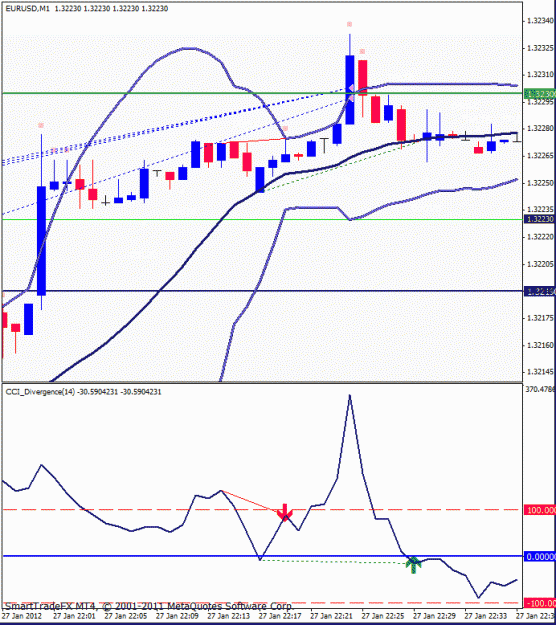This screenshot has width=556, height=625.
Task: Click the 1.32280 price axis label
Action: click(540, 128)
